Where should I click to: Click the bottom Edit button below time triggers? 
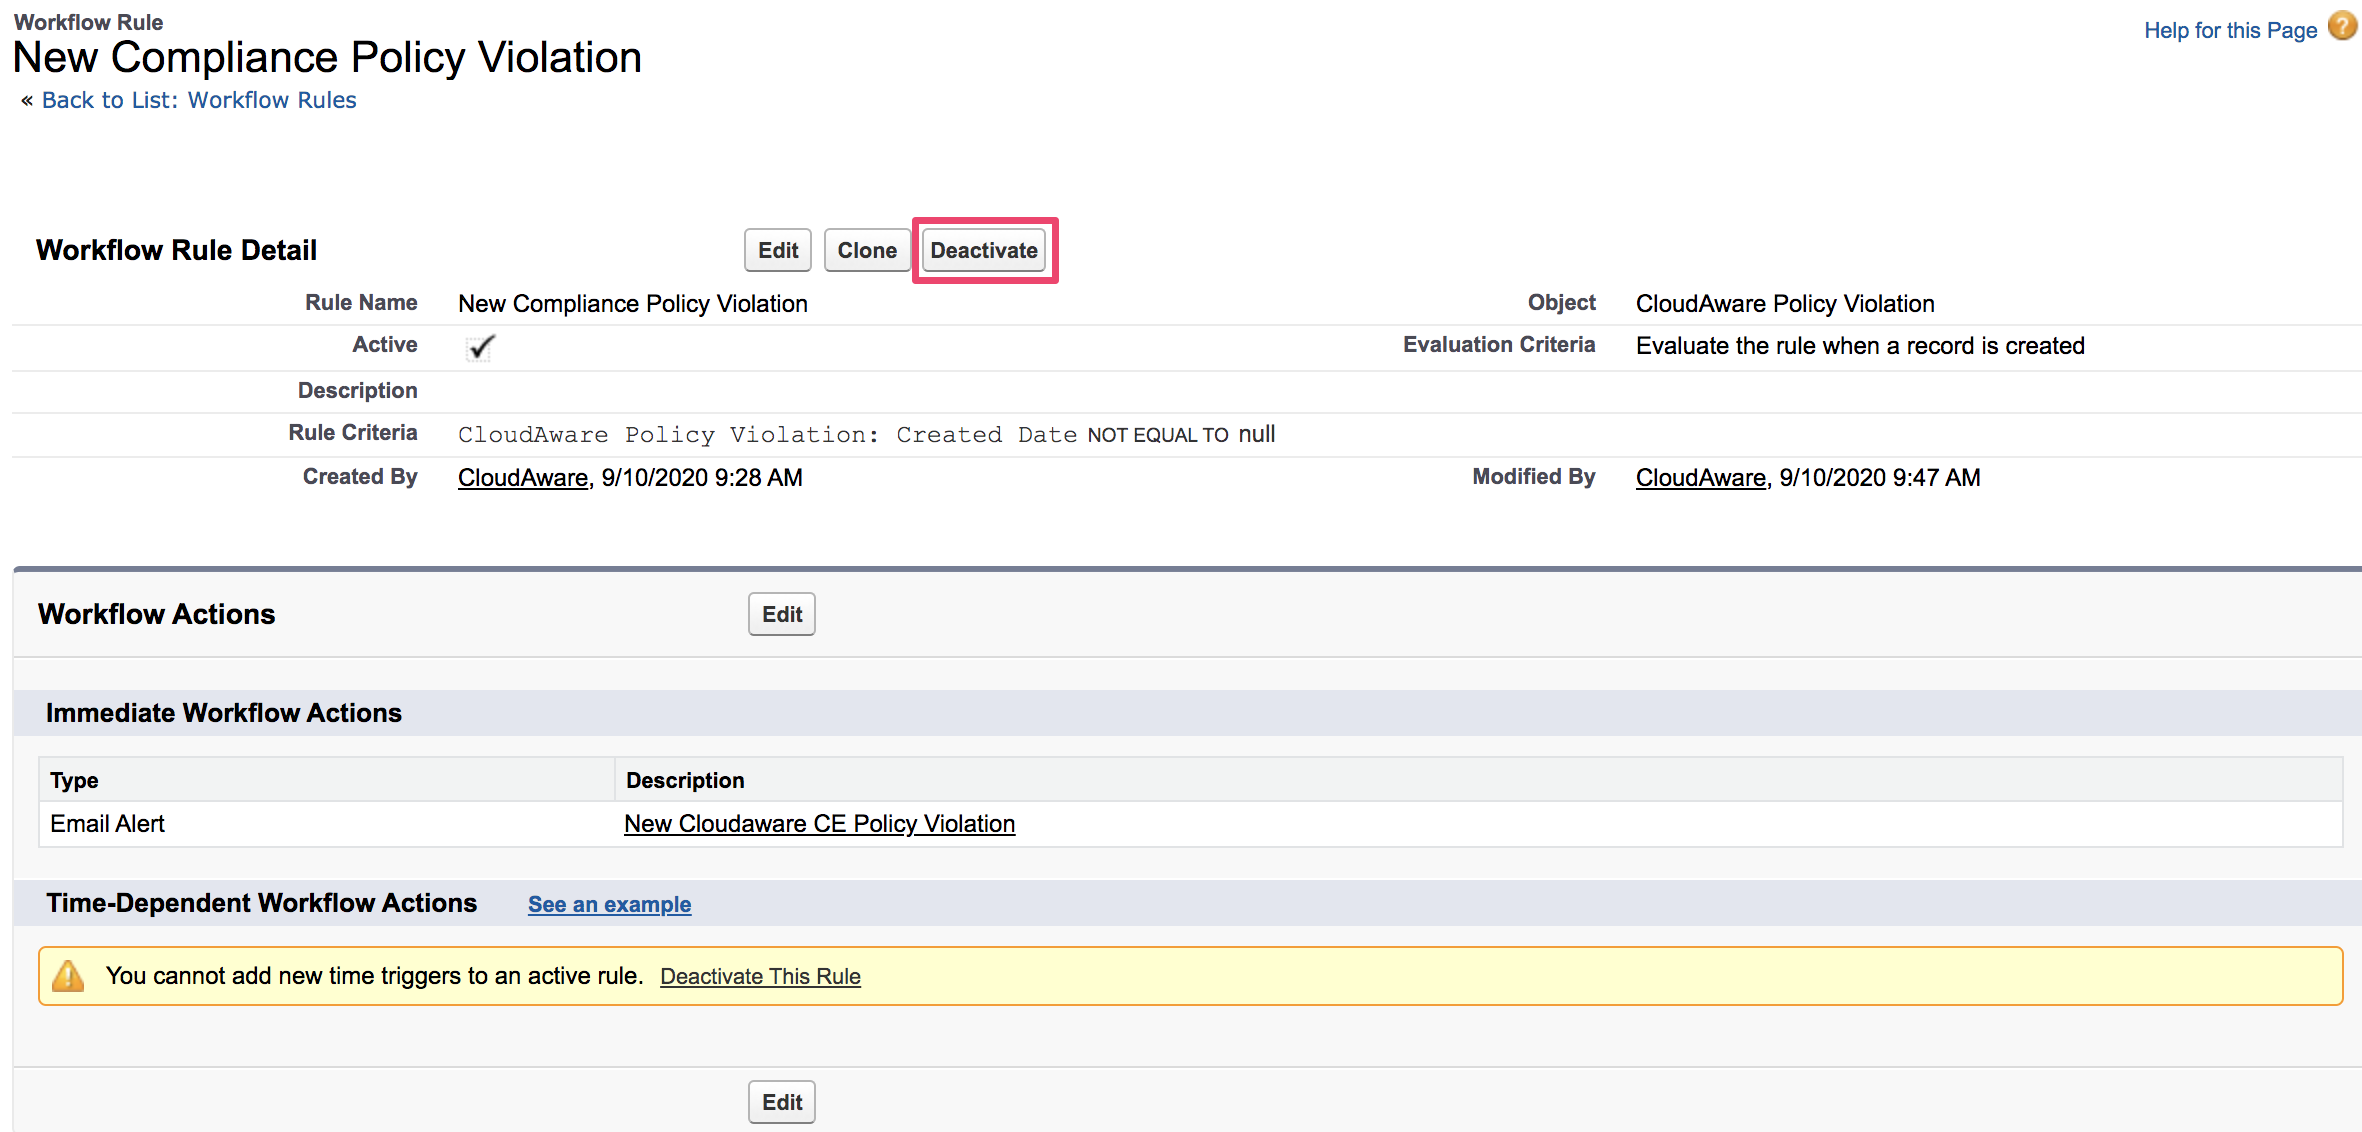(x=781, y=1102)
